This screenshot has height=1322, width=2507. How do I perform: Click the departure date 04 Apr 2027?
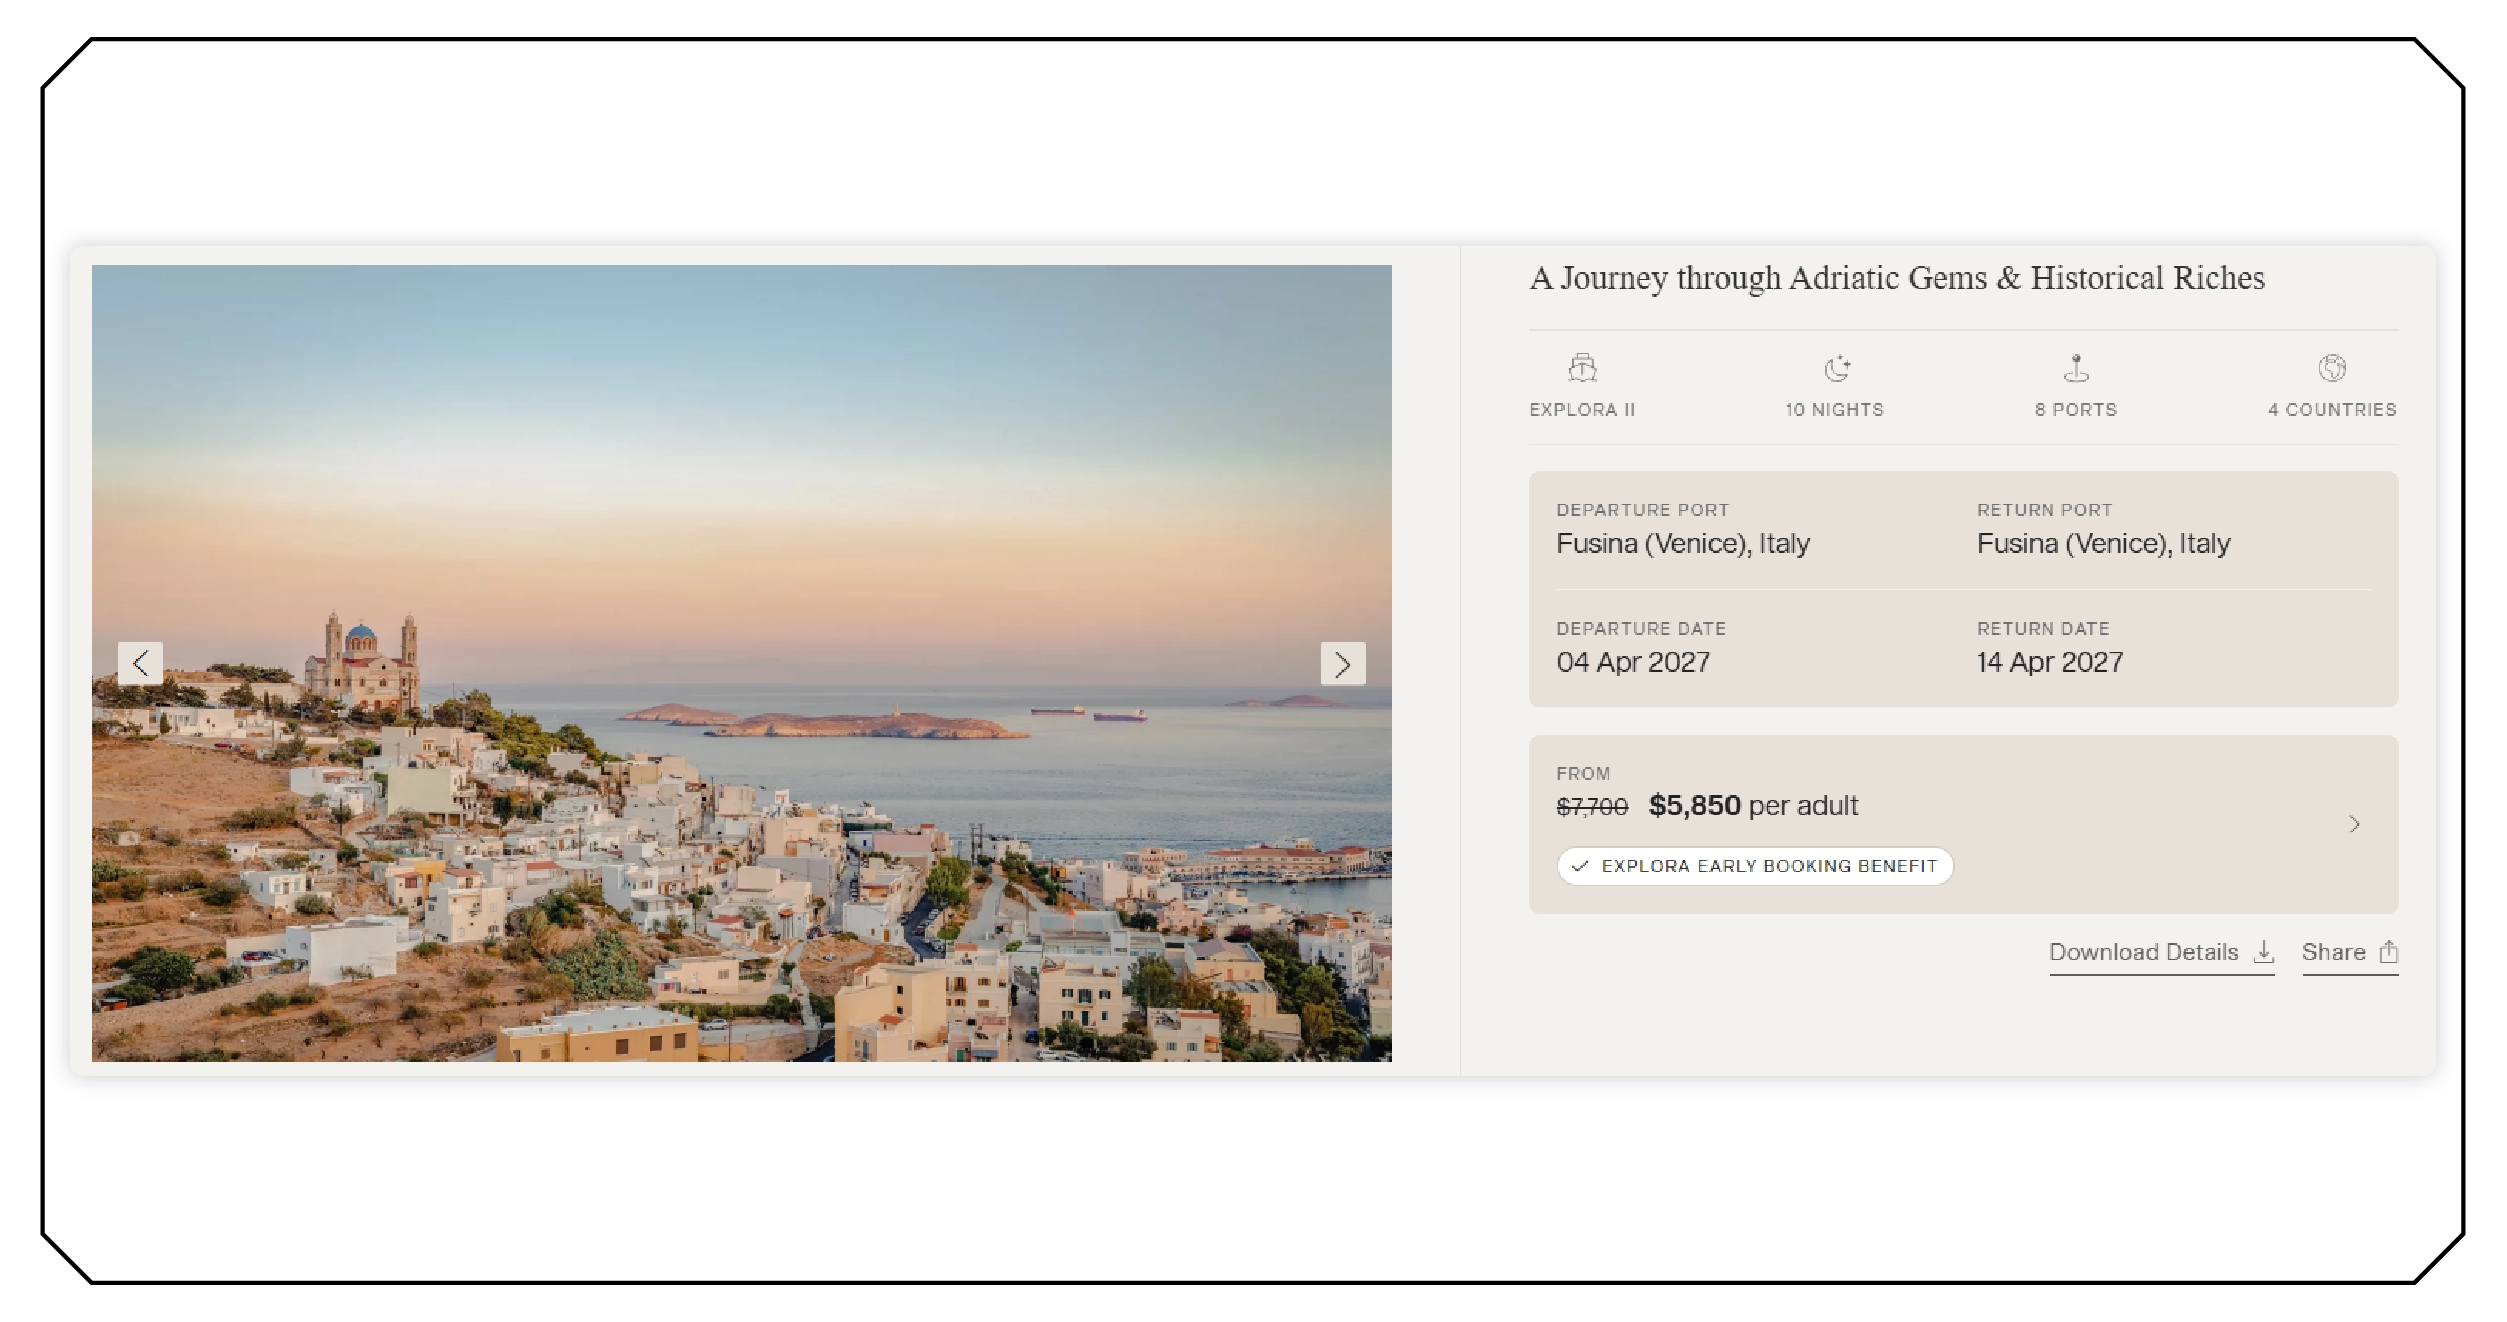point(1633,662)
